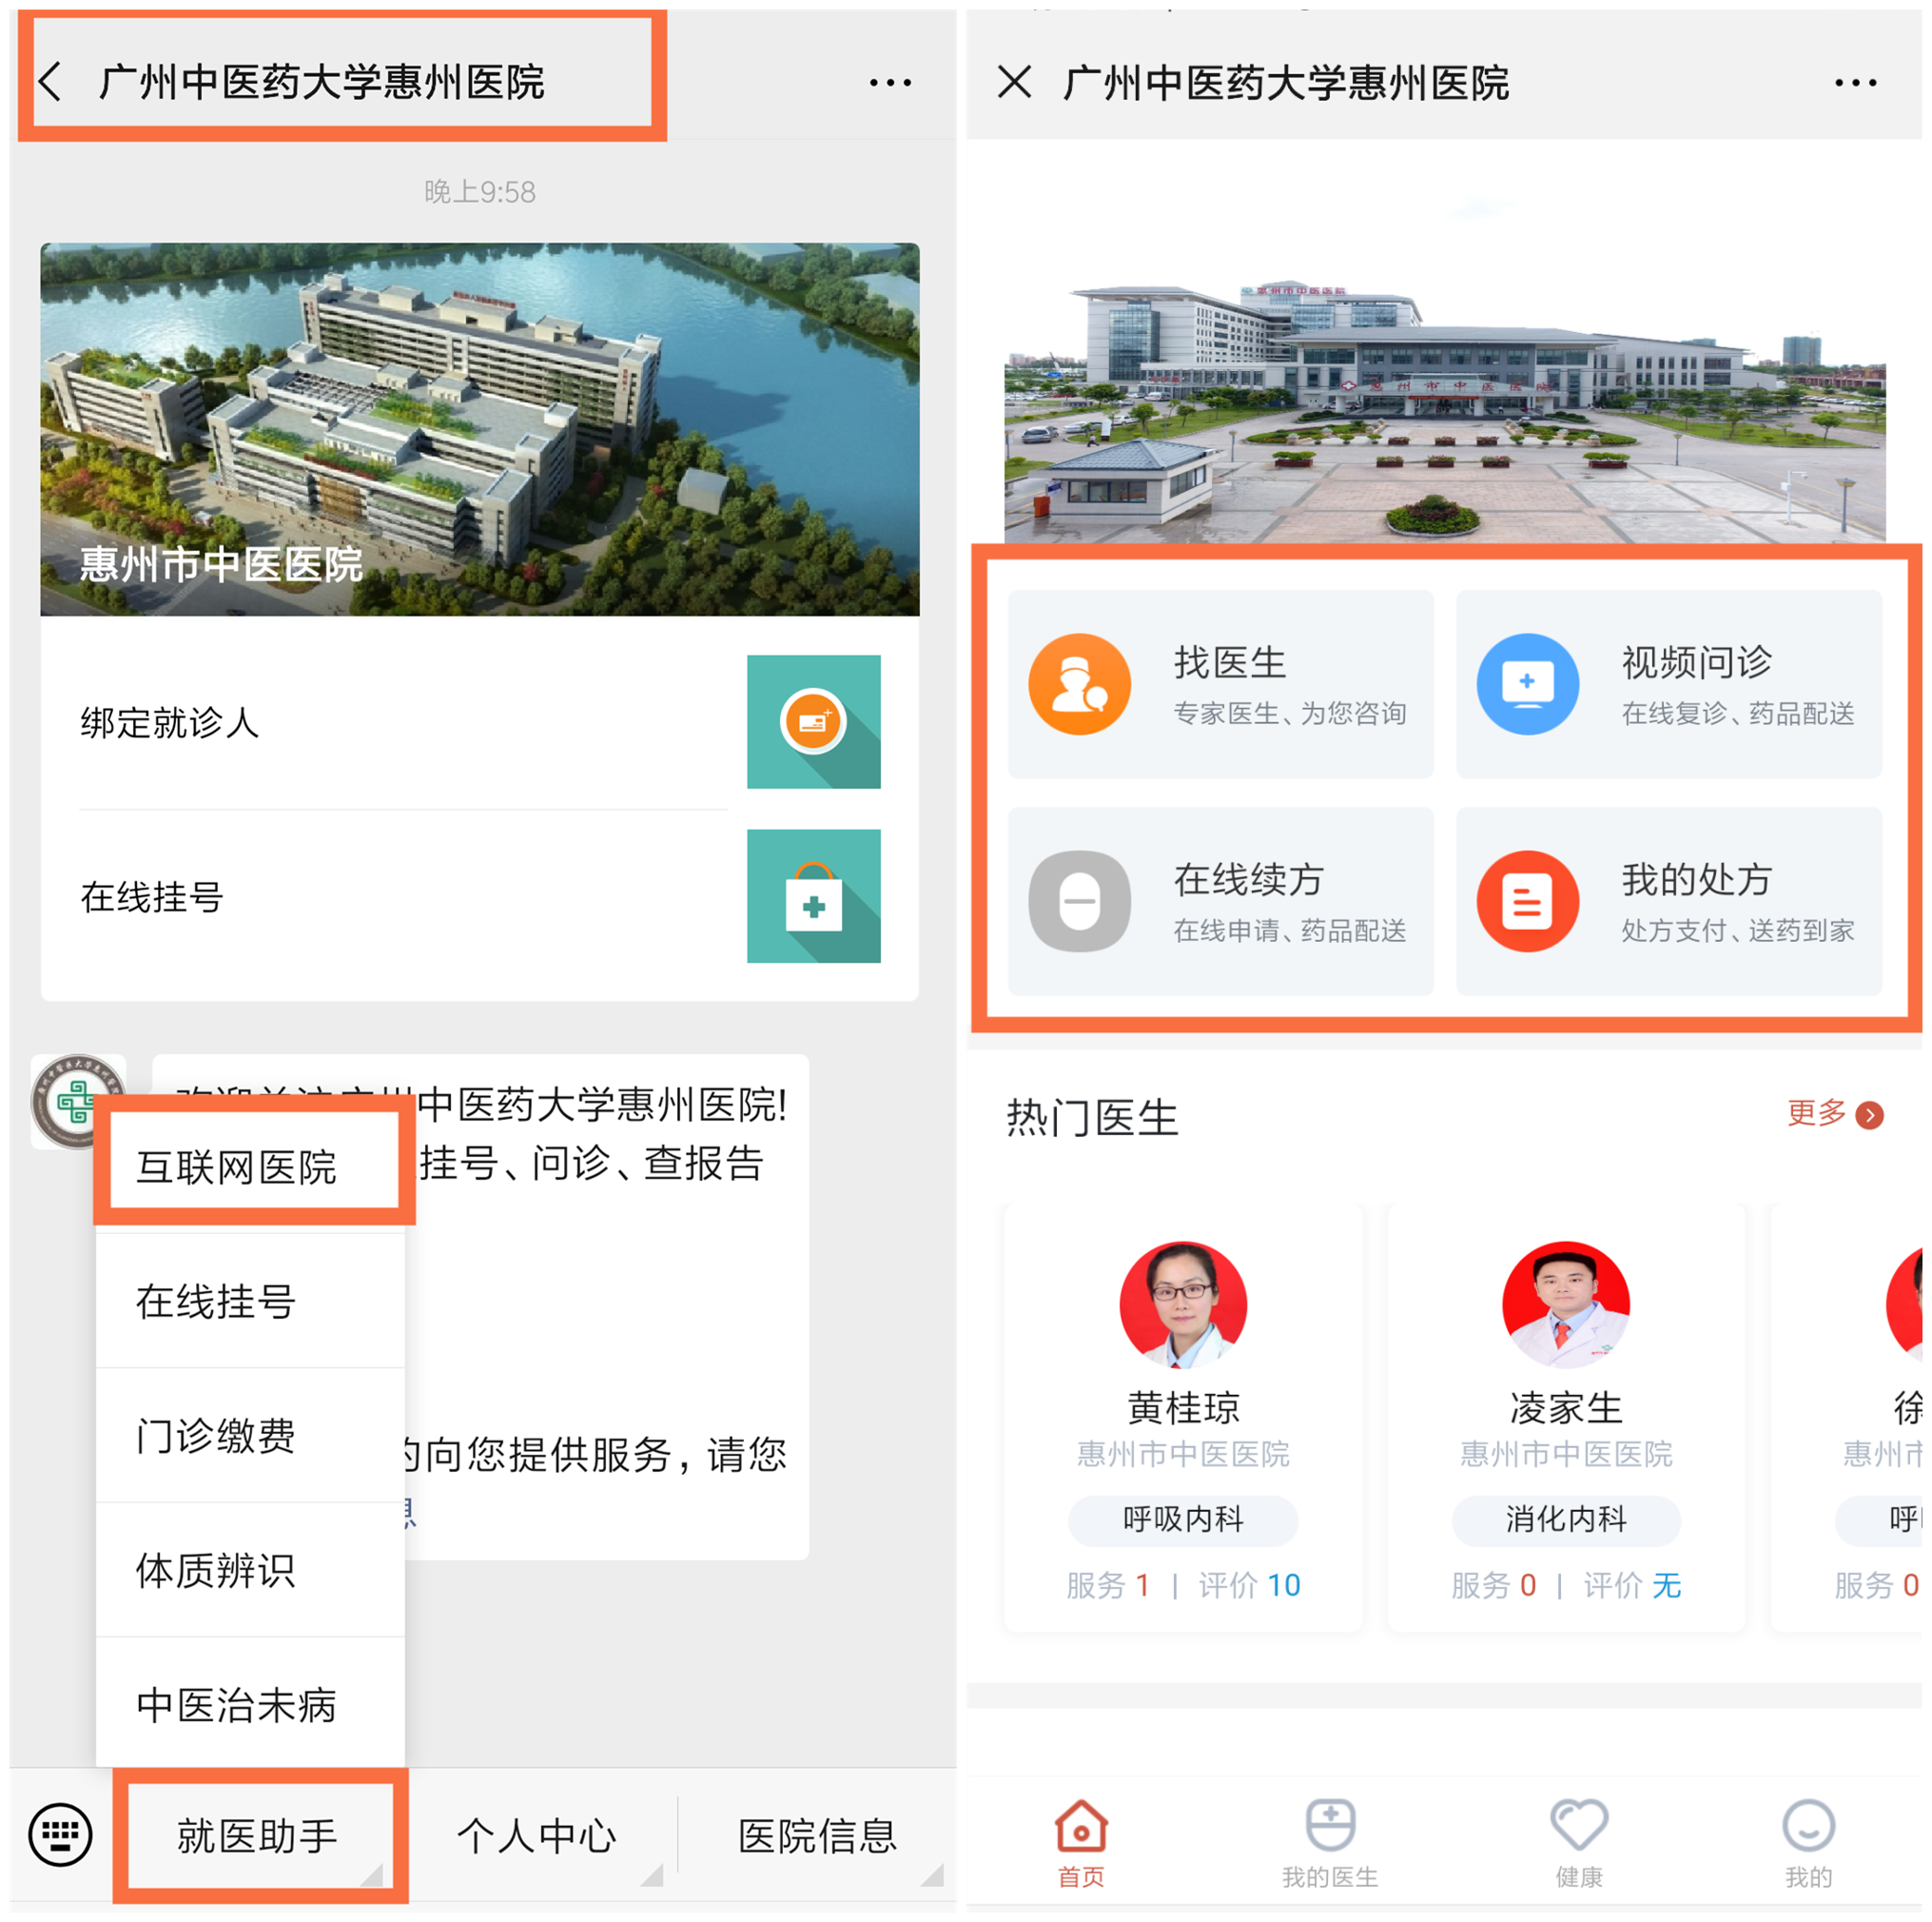Click 处方支付、送药到家 subtitle
This screenshot has height=1922, width=1932.
pos(1737,930)
